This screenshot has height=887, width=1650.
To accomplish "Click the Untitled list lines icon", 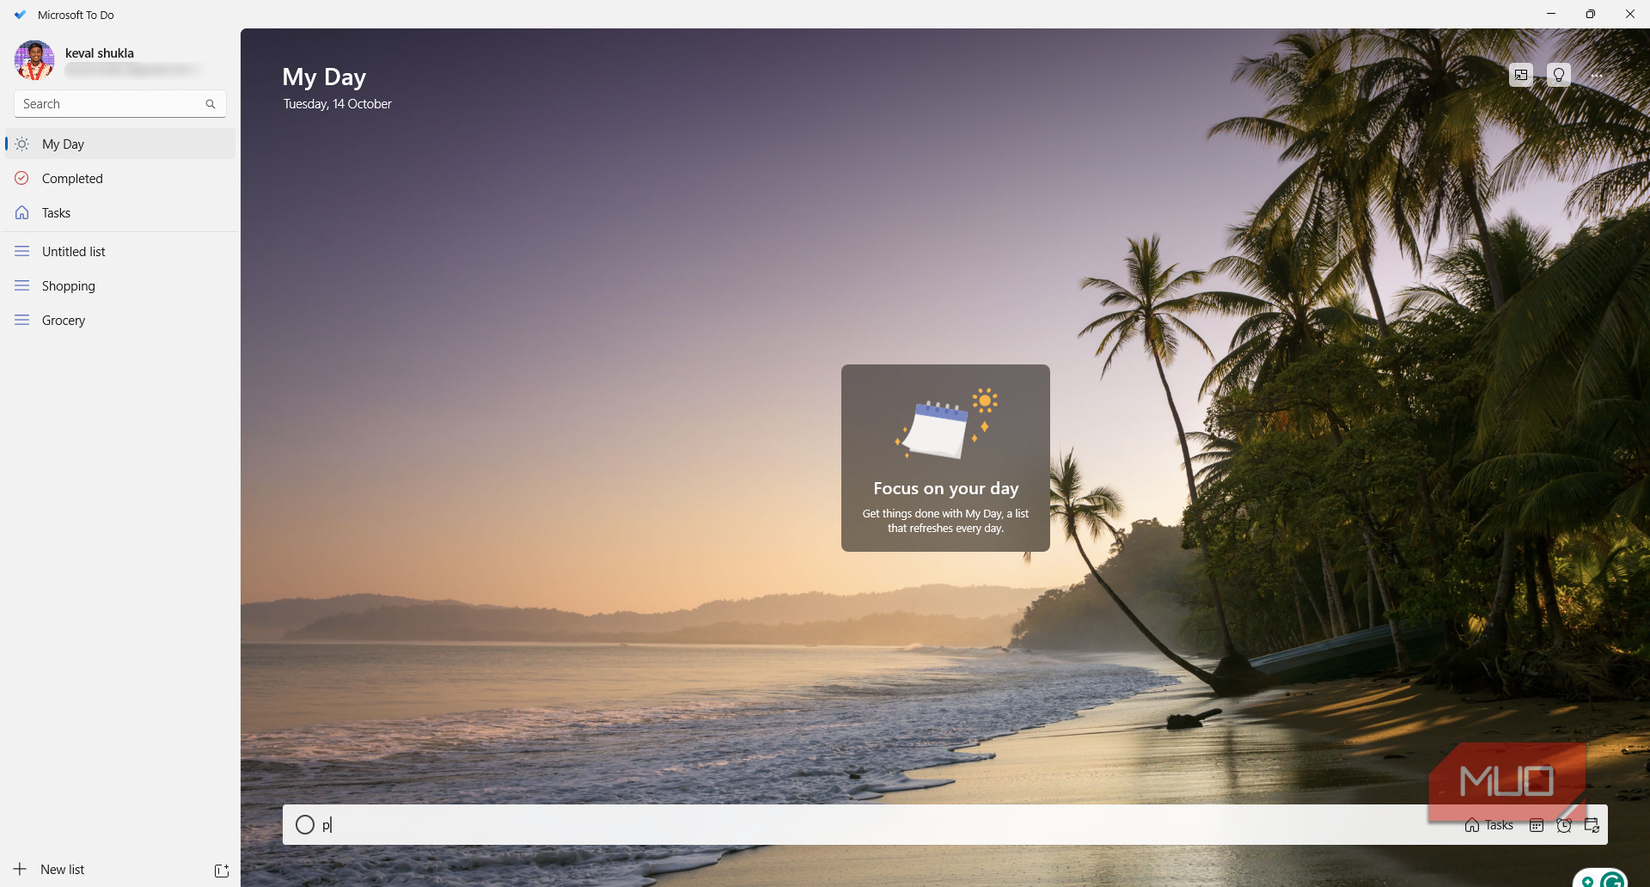I will tap(22, 251).
